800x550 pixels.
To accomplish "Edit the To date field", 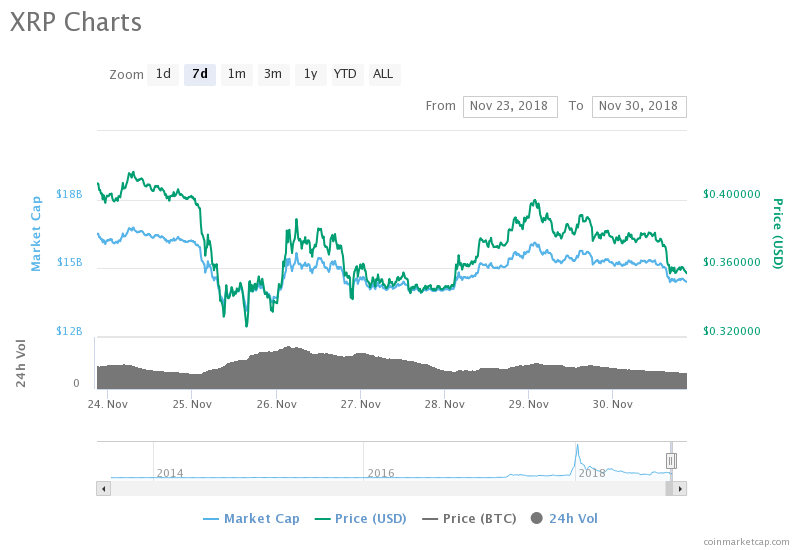I will 639,107.
